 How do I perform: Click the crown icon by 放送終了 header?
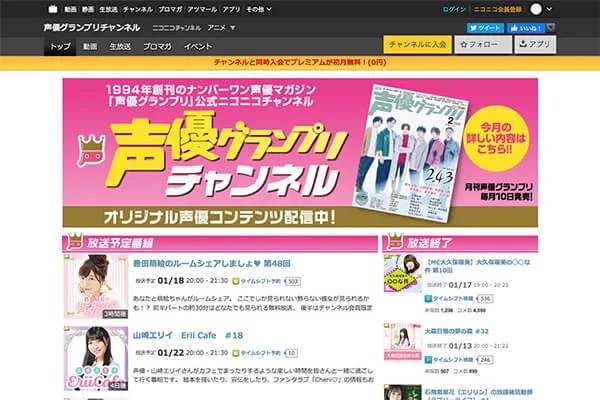tap(394, 241)
